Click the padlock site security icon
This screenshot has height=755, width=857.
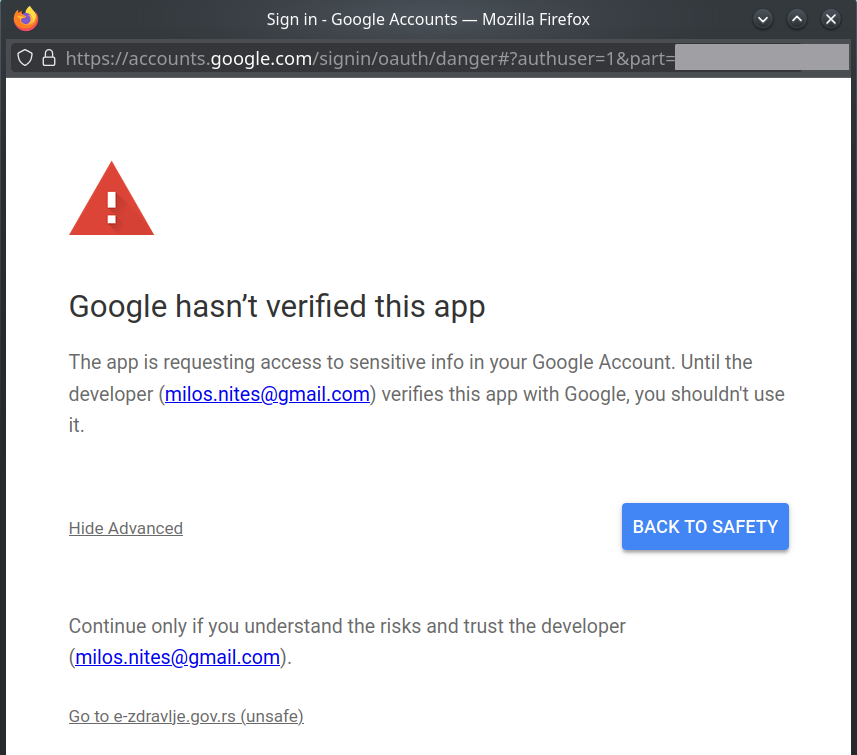coord(49,58)
